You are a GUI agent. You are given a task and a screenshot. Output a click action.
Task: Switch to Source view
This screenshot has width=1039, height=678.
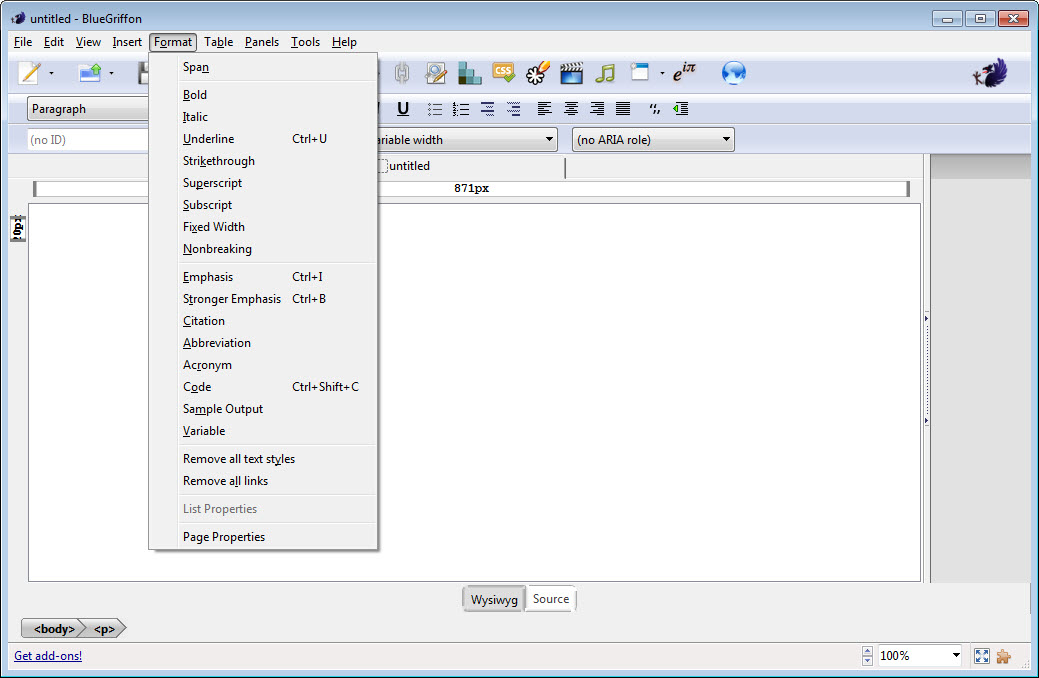point(550,599)
